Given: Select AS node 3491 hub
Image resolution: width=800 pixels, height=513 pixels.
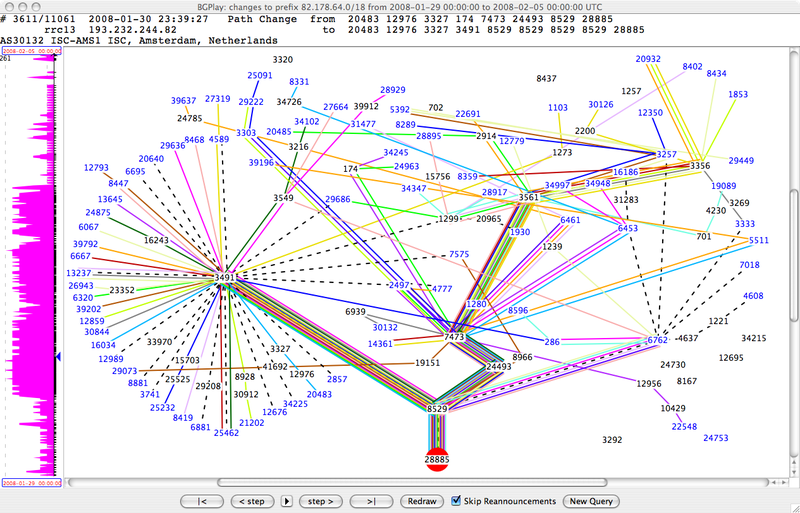Looking at the screenshot, I should coord(224,278).
